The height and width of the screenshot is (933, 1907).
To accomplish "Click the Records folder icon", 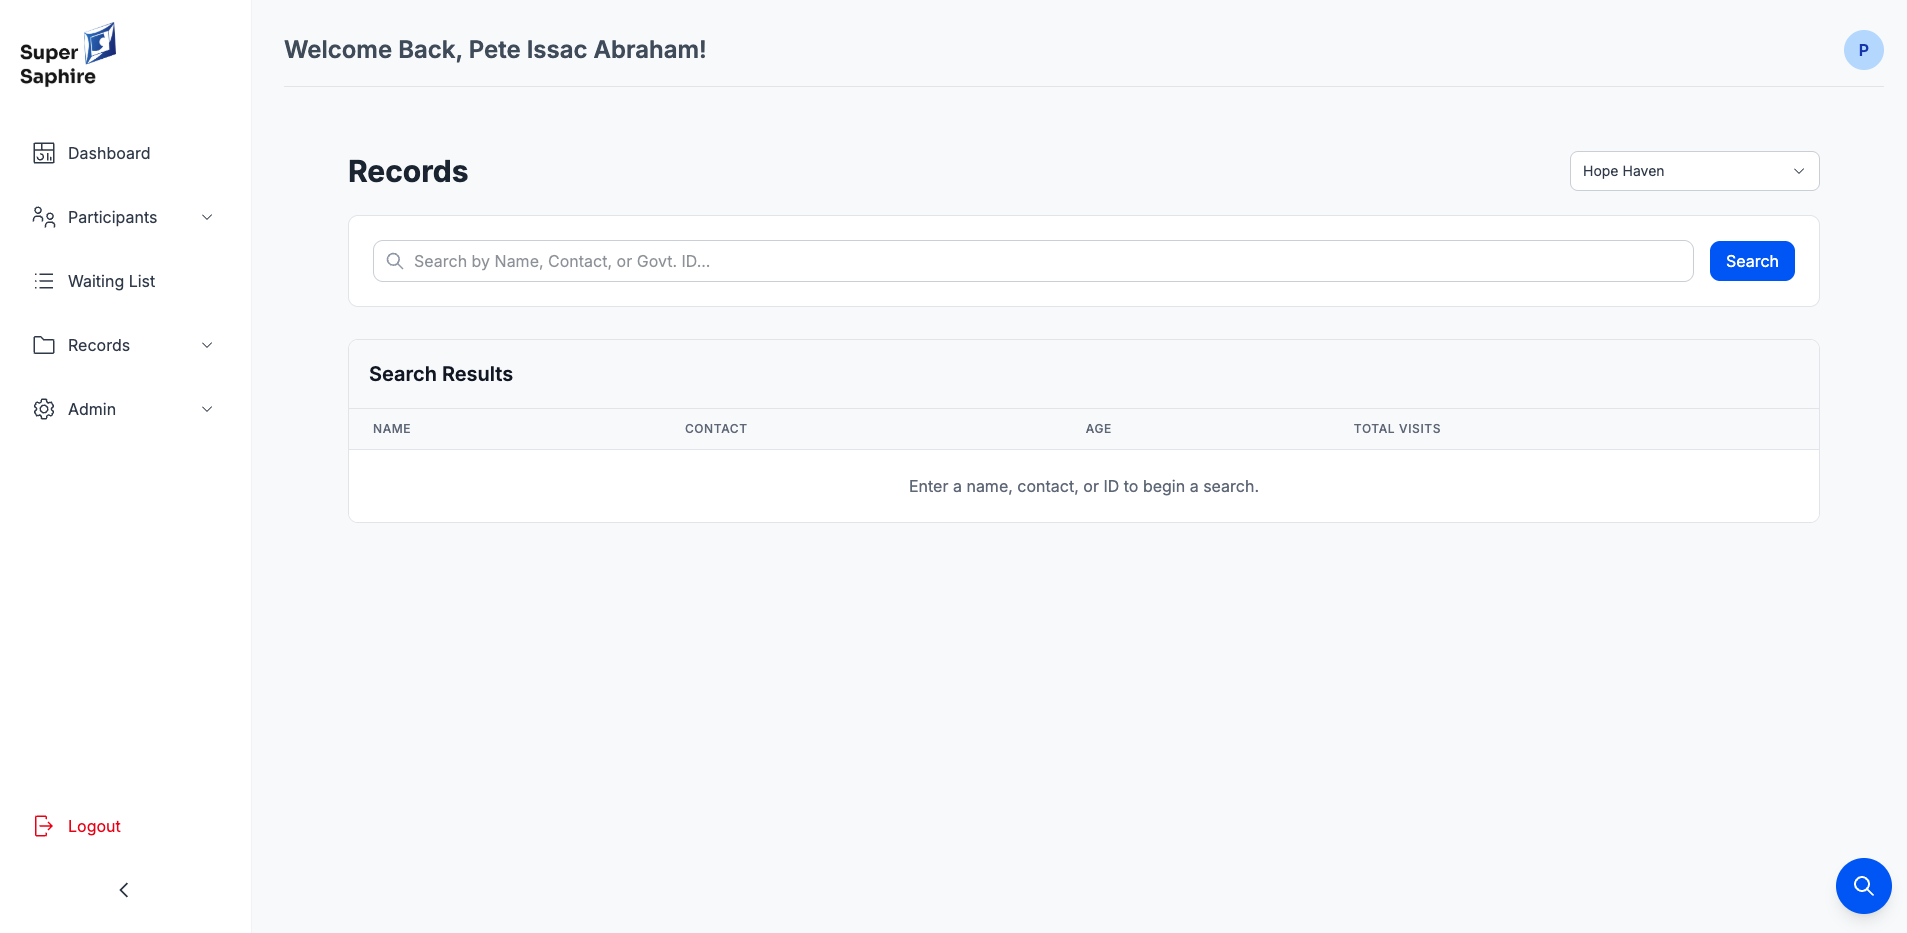I will pyautogui.click(x=44, y=345).
